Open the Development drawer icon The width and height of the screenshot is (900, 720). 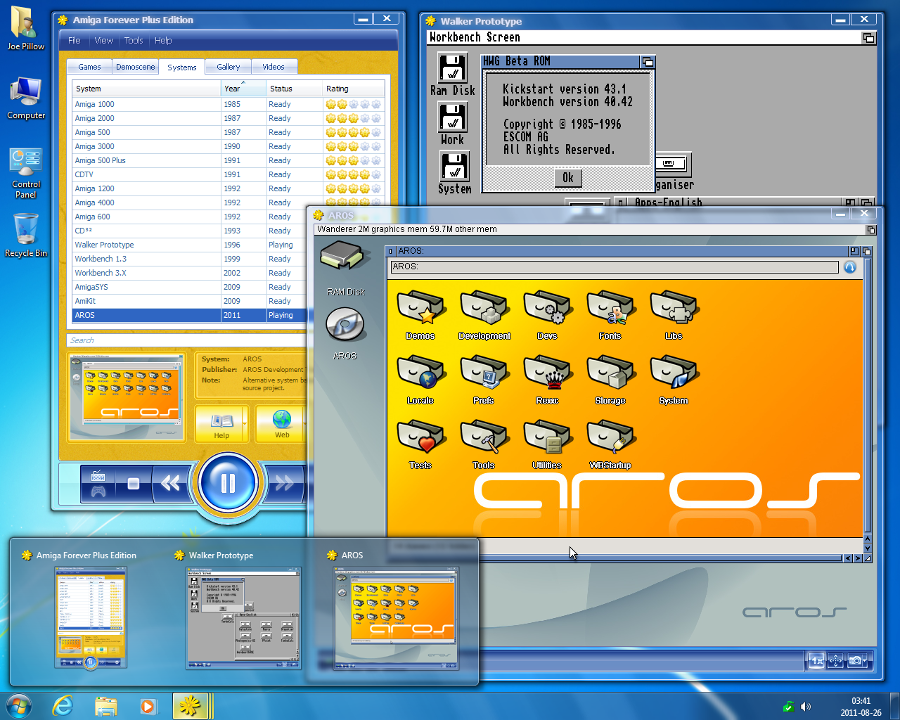pyautogui.click(x=484, y=311)
